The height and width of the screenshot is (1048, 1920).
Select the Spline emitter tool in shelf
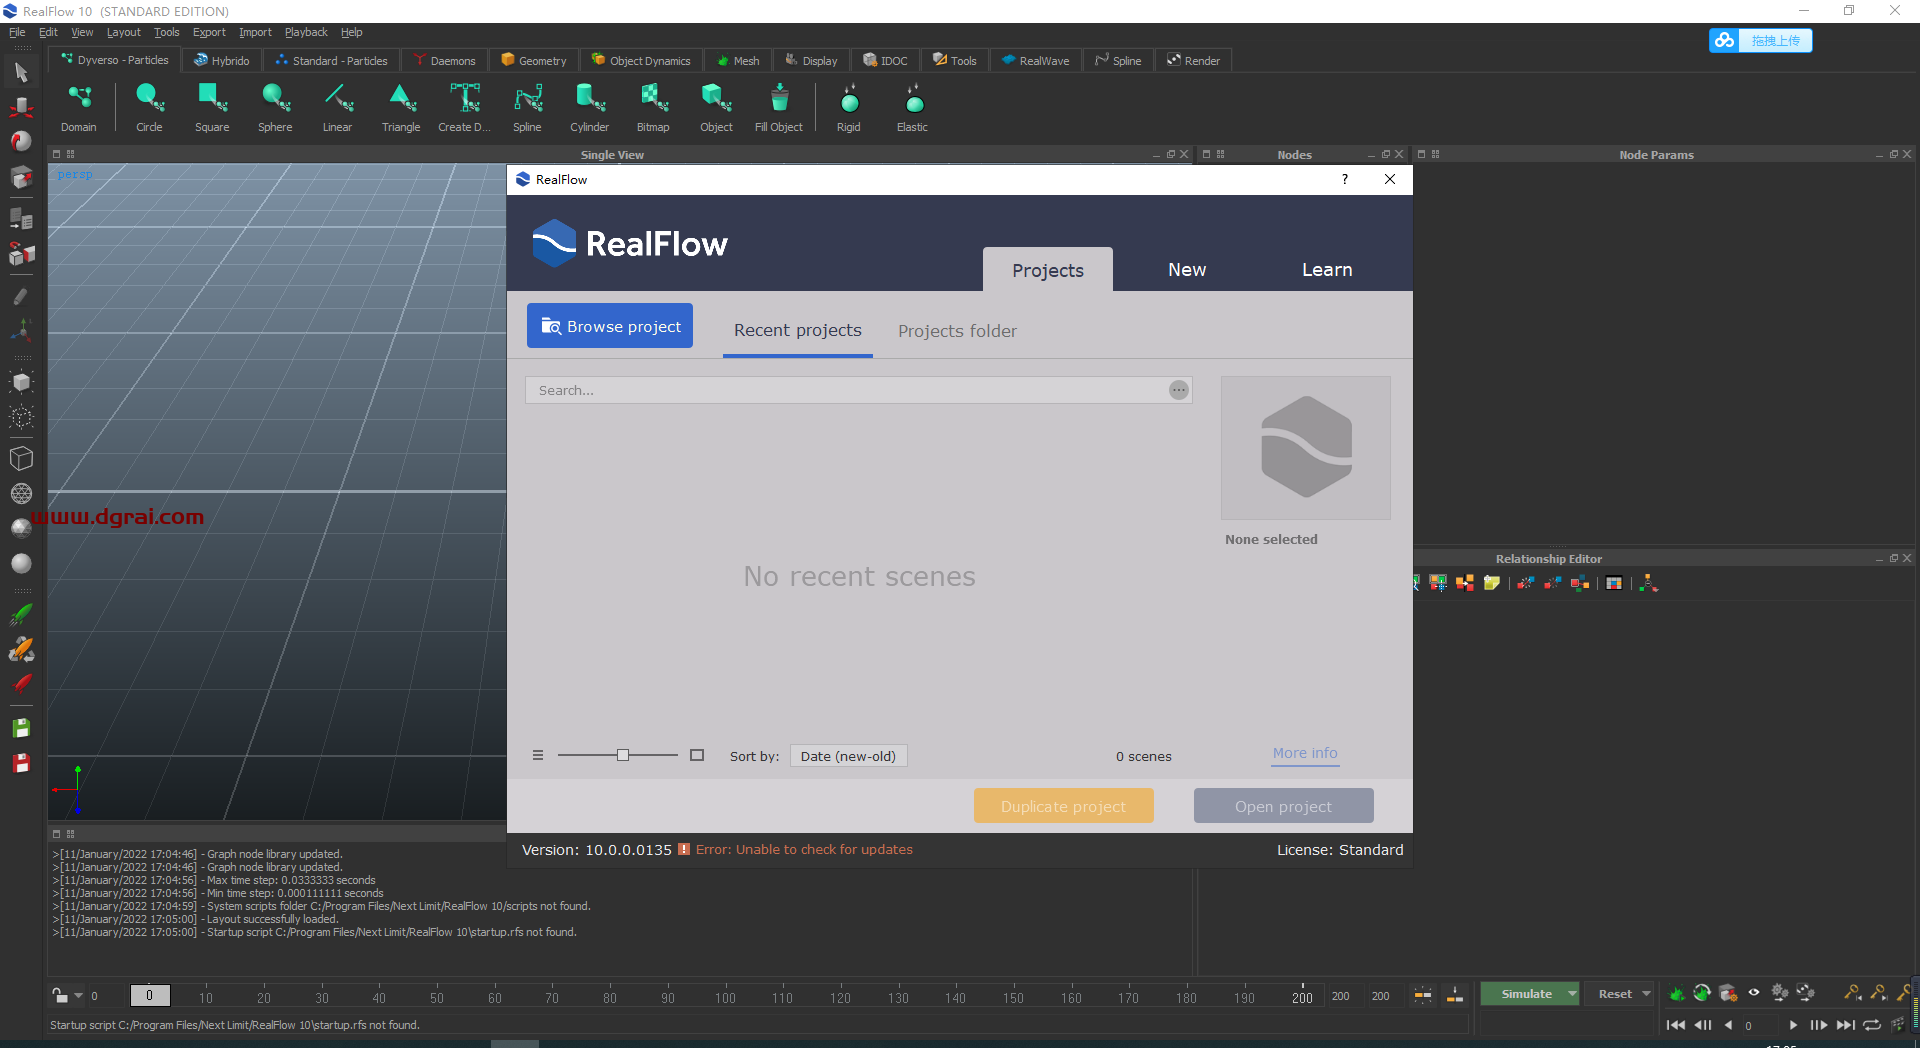click(527, 107)
